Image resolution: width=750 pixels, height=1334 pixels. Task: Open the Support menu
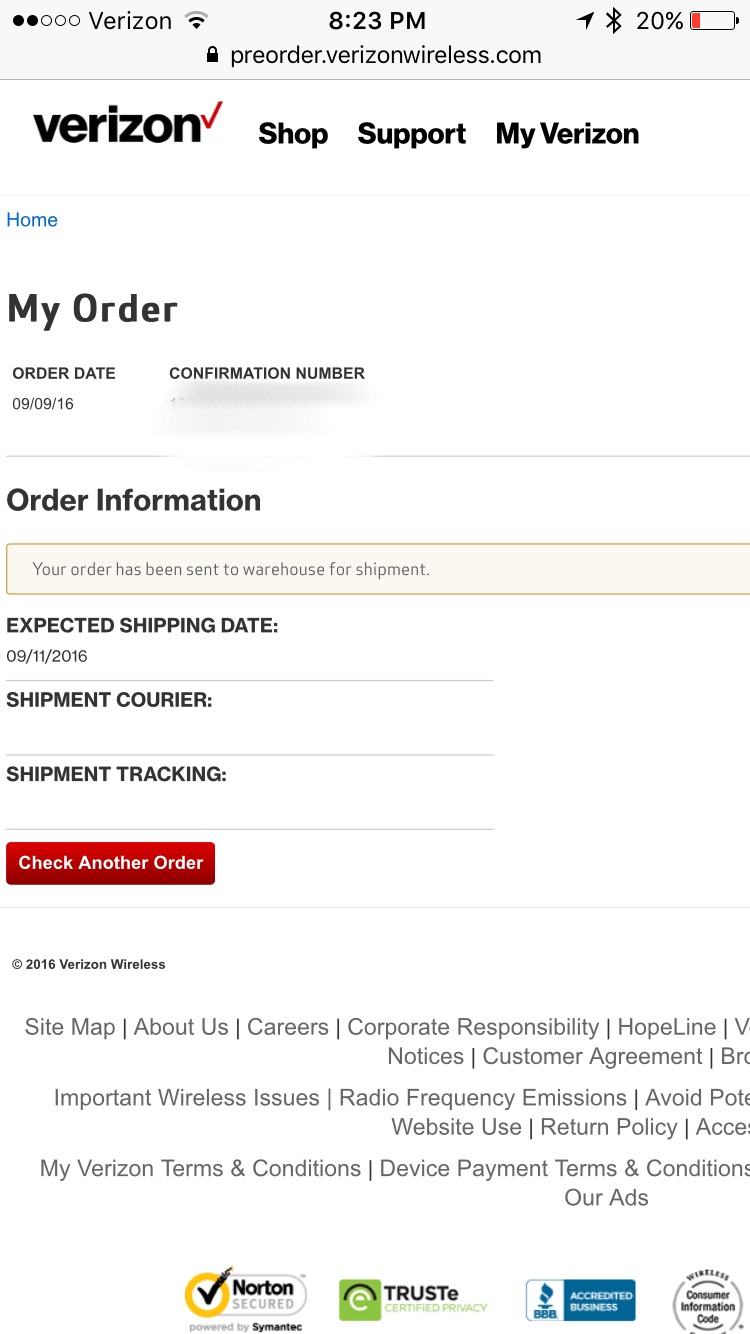coord(411,134)
